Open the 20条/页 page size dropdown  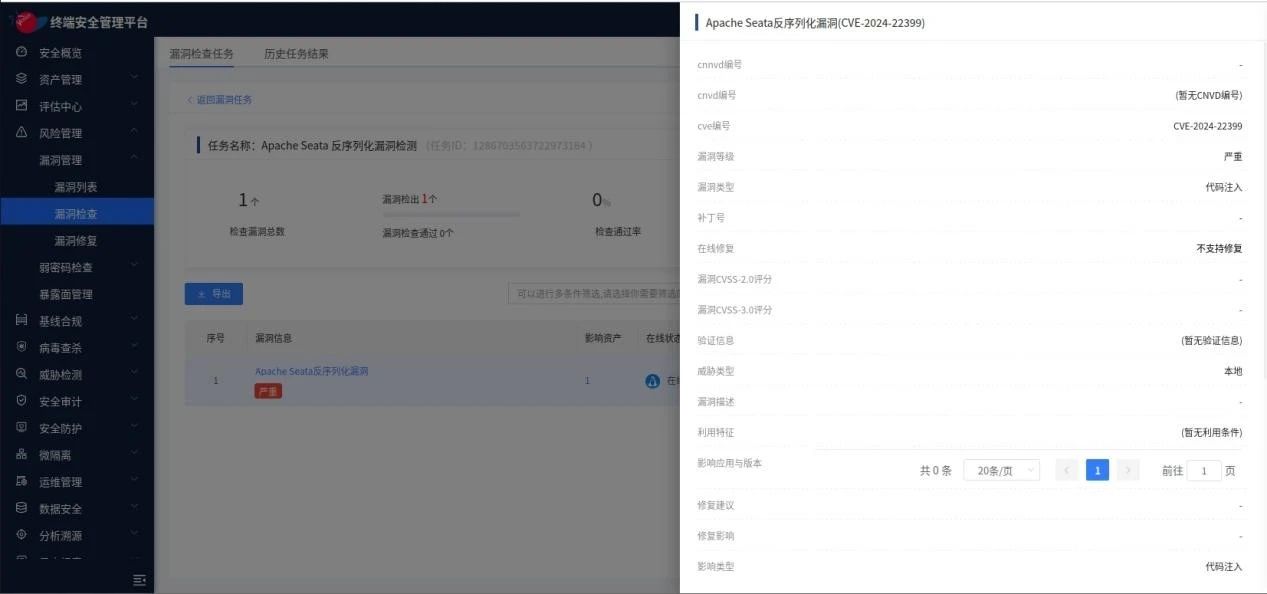click(1000, 469)
